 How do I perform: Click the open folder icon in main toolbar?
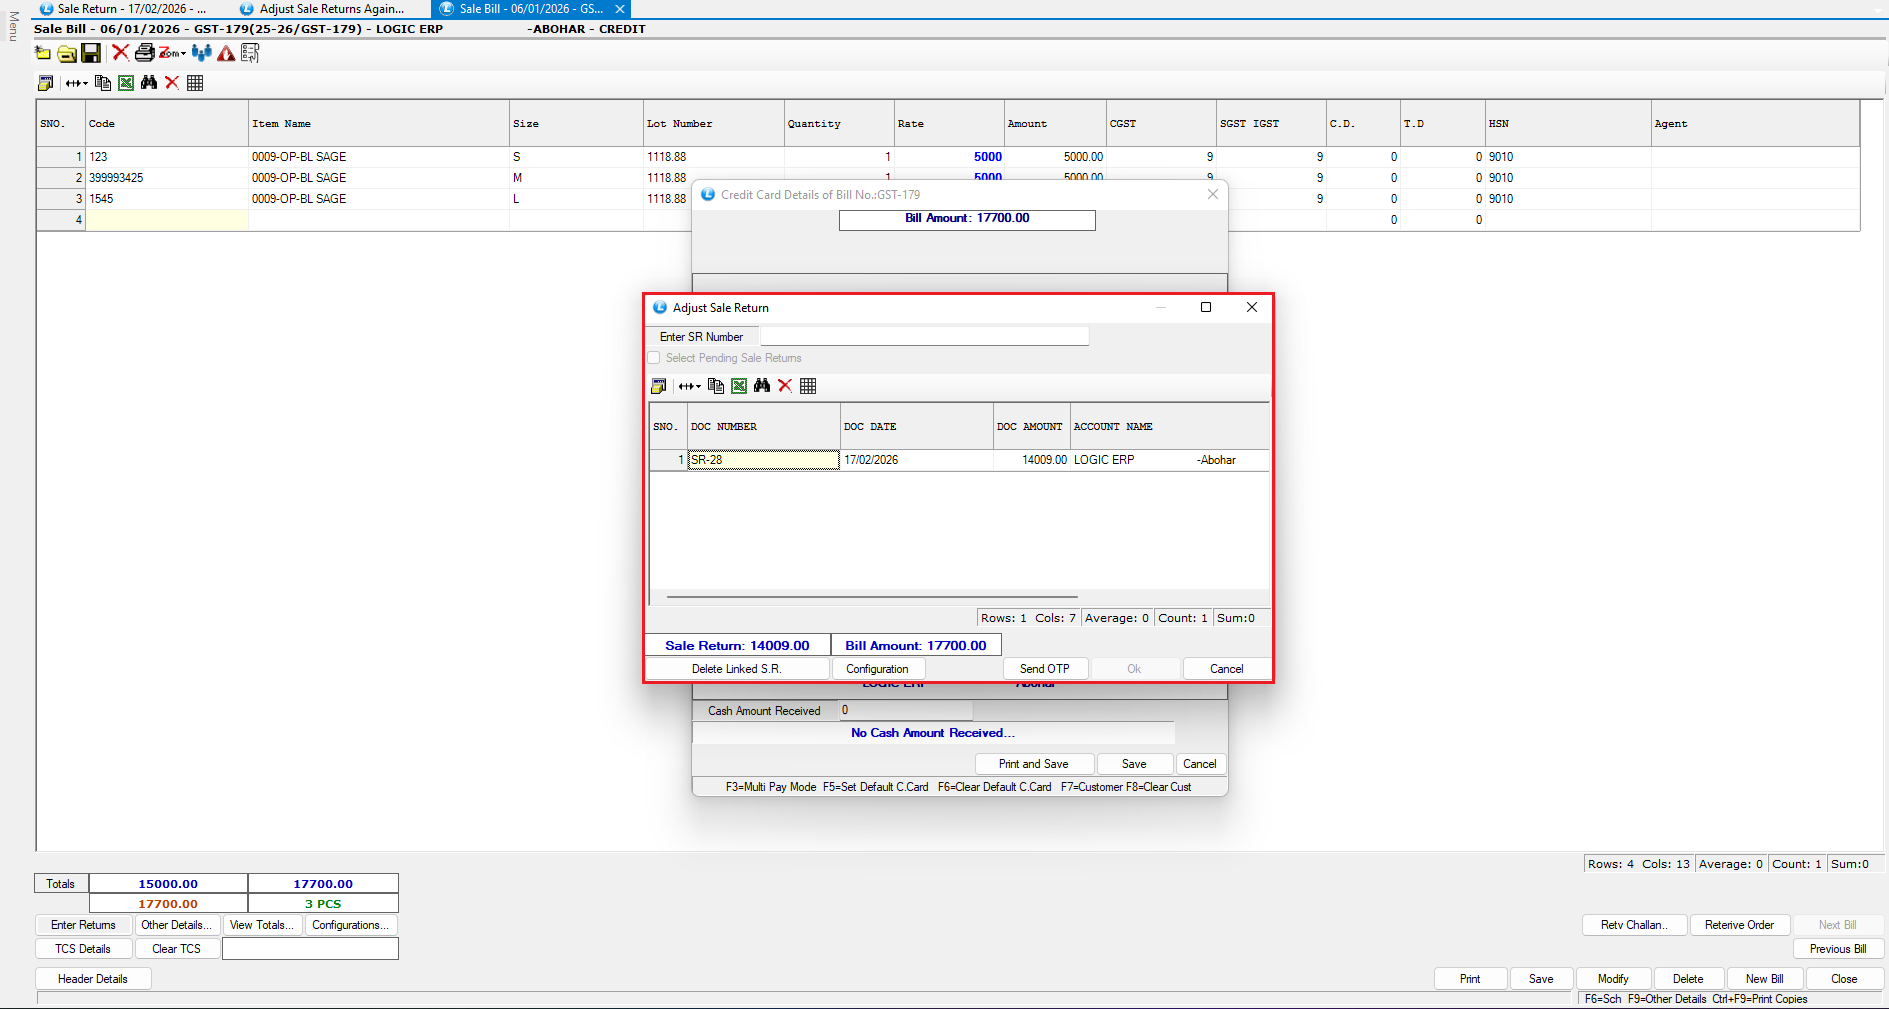coord(67,53)
